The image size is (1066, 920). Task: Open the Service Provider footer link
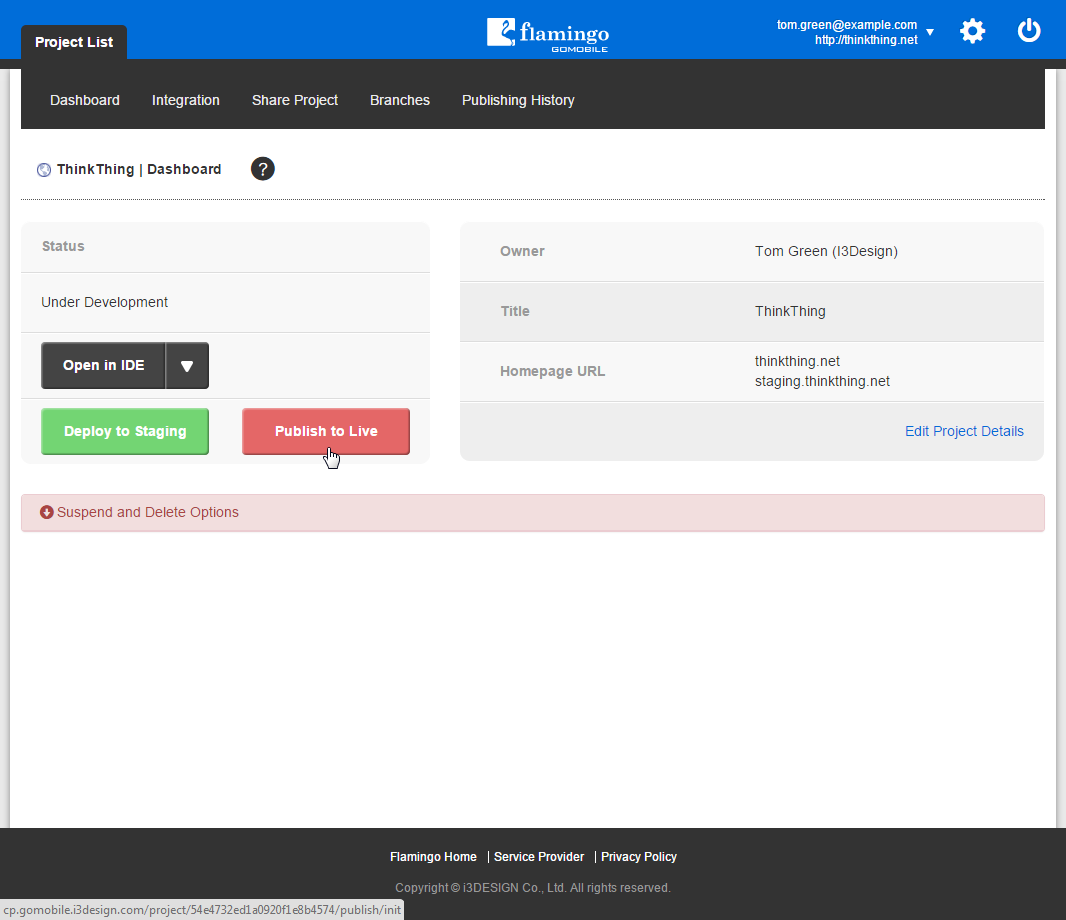pyautogui.click(x=539, y=857)
